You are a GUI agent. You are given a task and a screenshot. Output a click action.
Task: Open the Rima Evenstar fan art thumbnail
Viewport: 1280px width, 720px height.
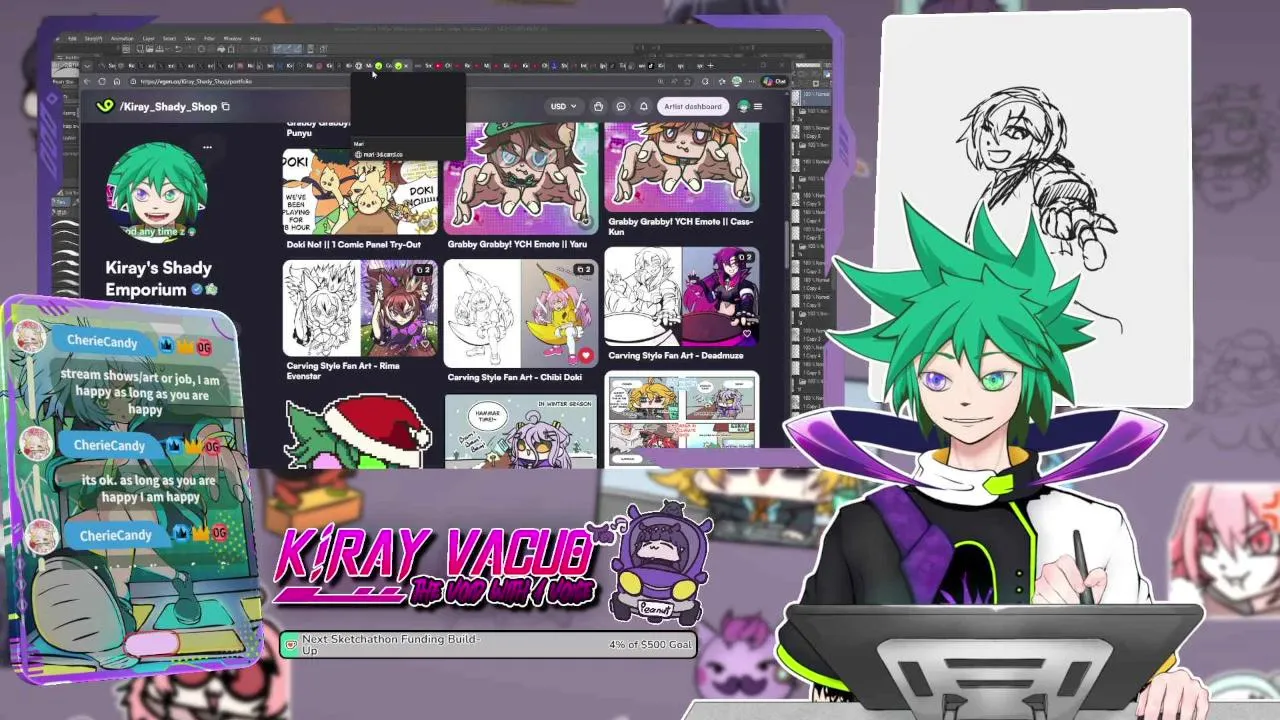click(360, 308)
